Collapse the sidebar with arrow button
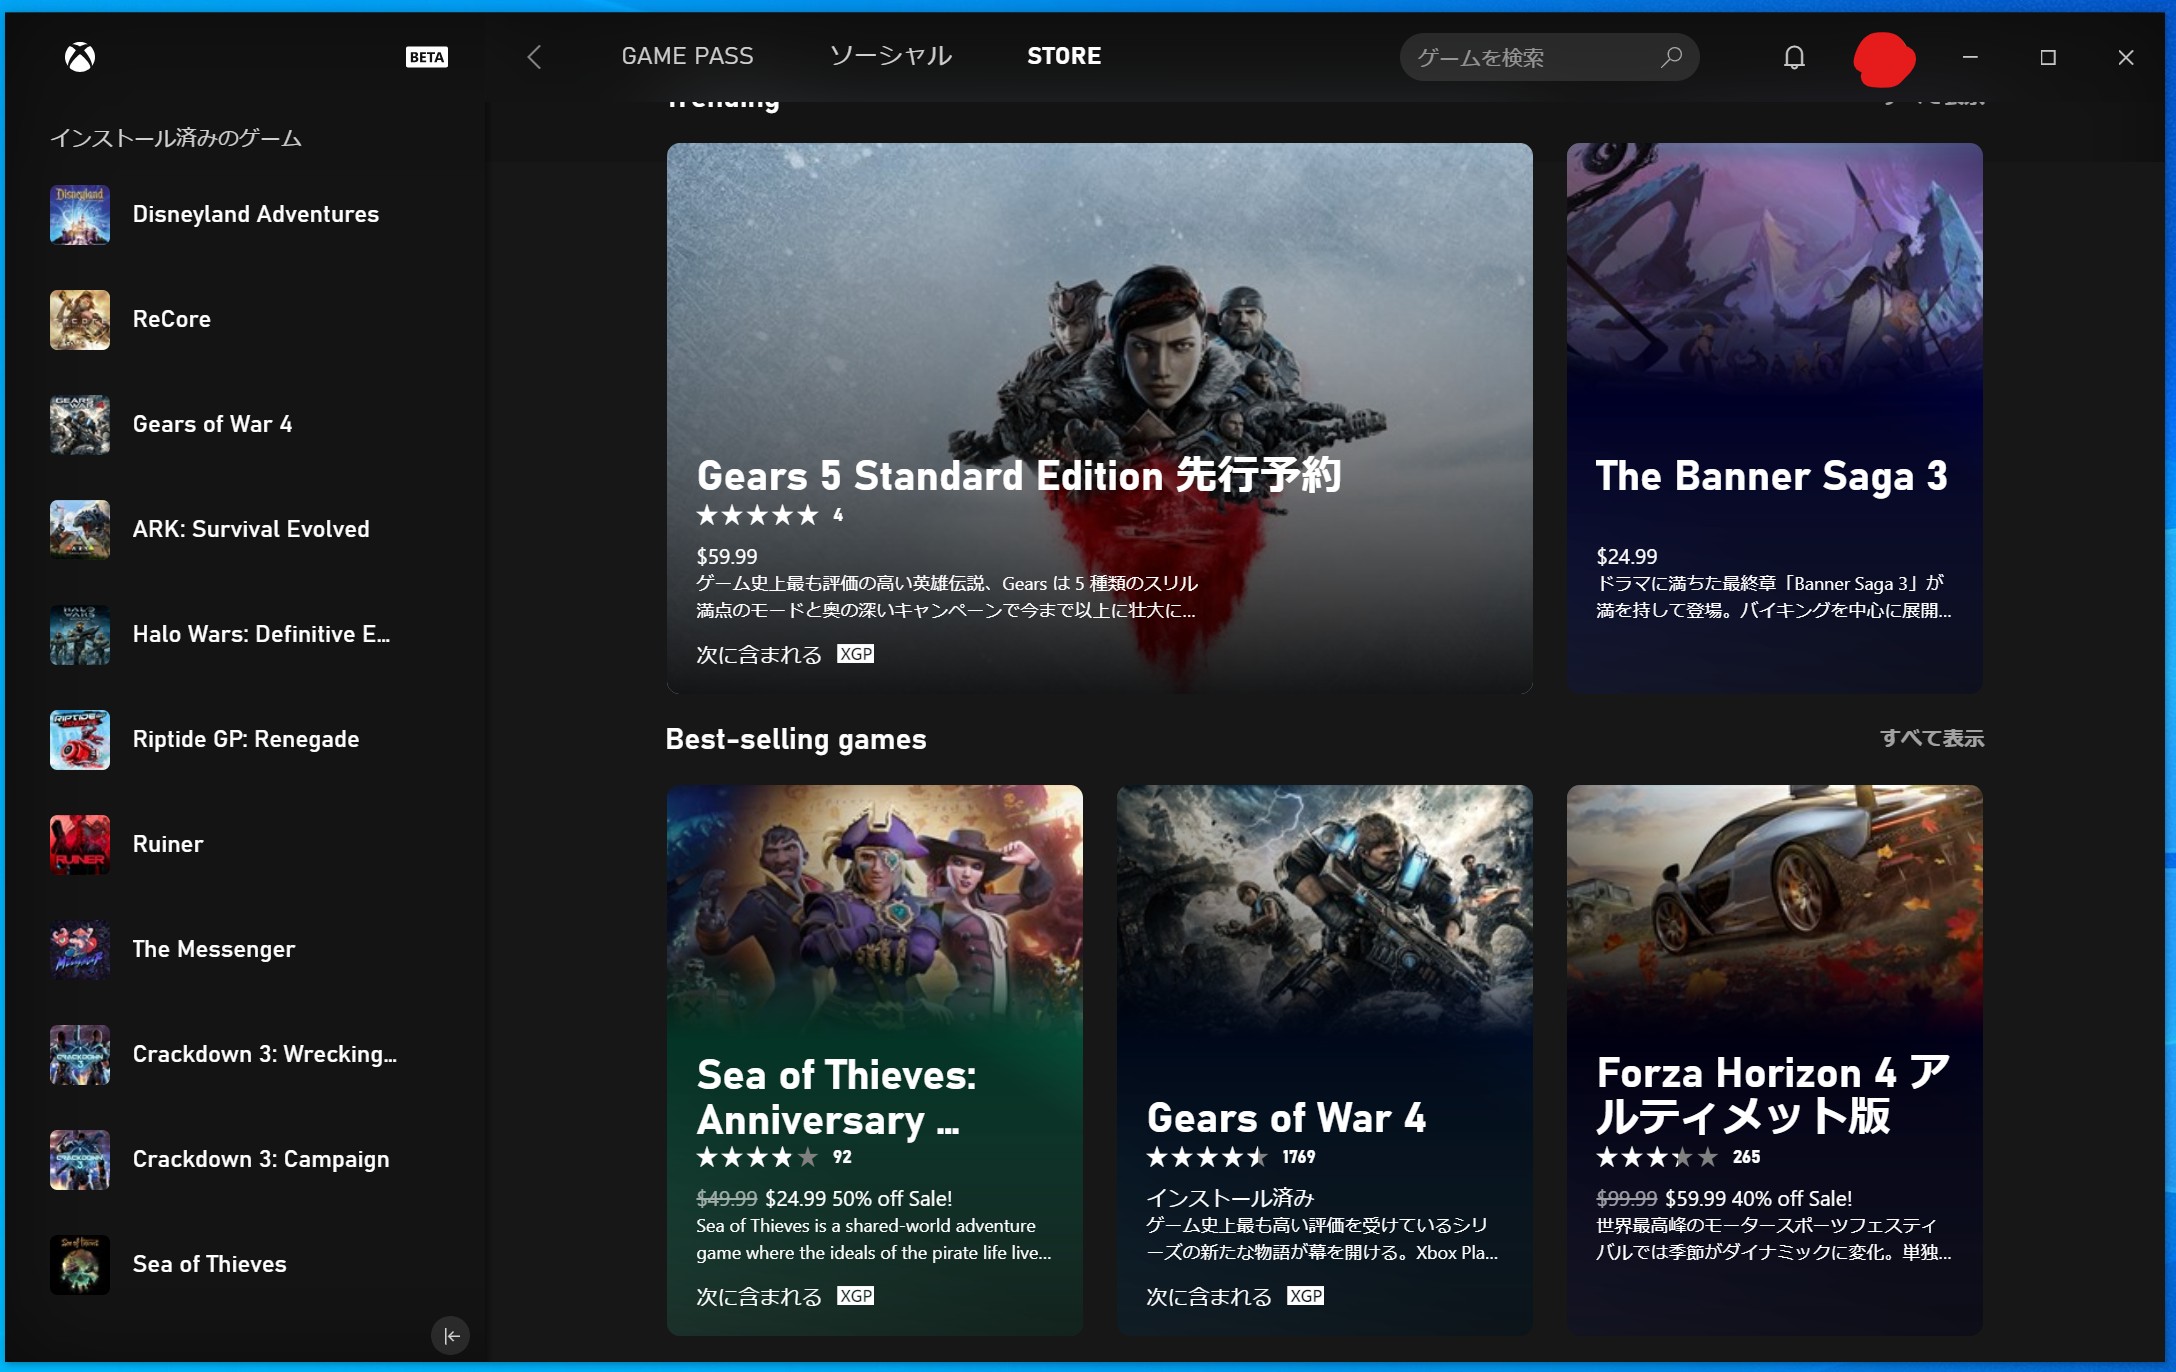The width and height of the screenshot is (2176, 1372). click(x=451, y=1335)
